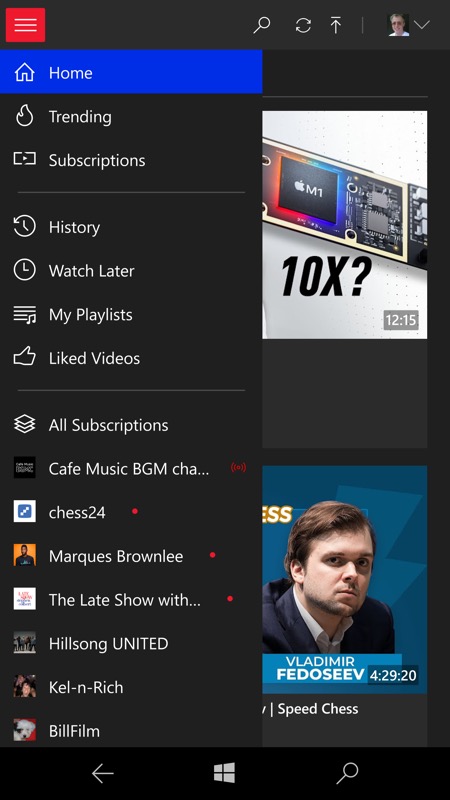The image size is (450, 800).
Task: Click the Home house icon
Action: 24,72
